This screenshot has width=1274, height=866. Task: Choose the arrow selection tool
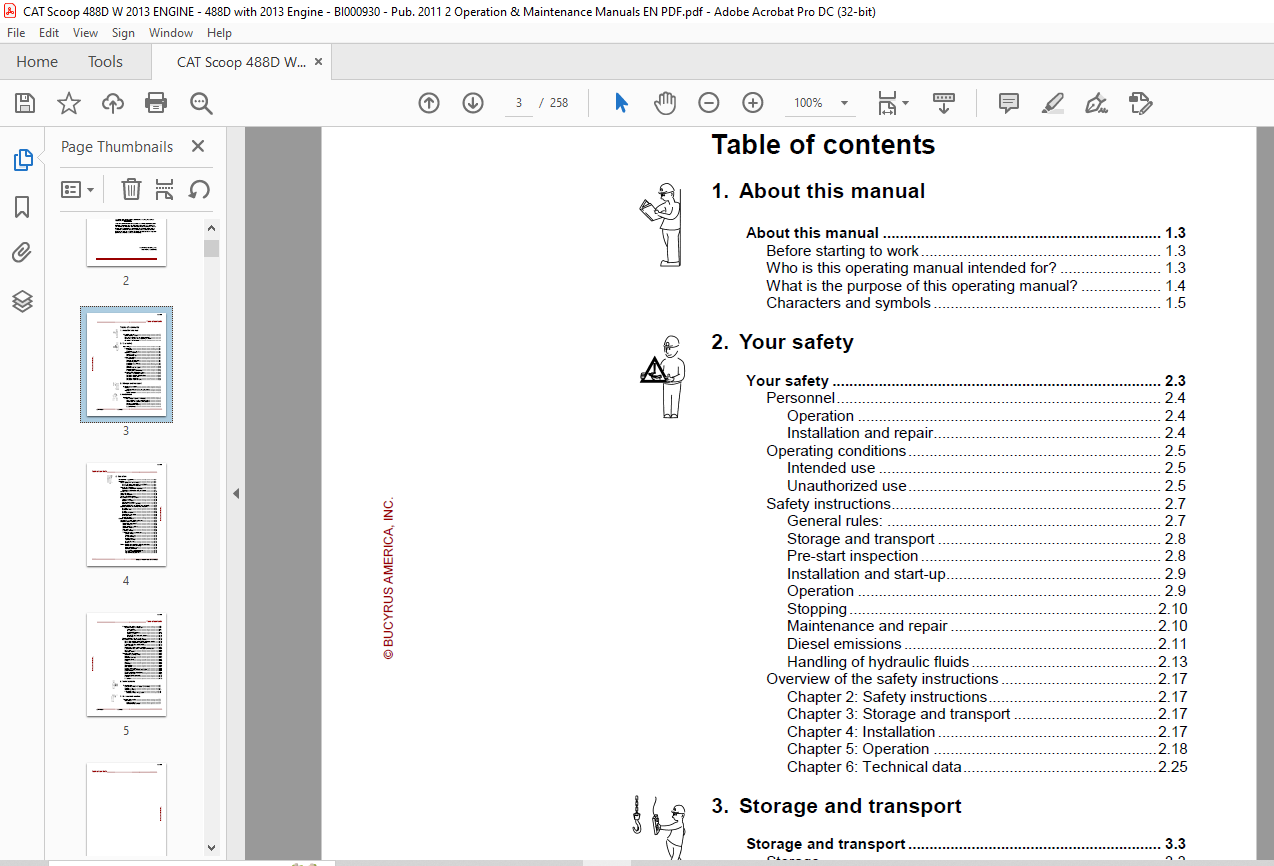[621, 102]
